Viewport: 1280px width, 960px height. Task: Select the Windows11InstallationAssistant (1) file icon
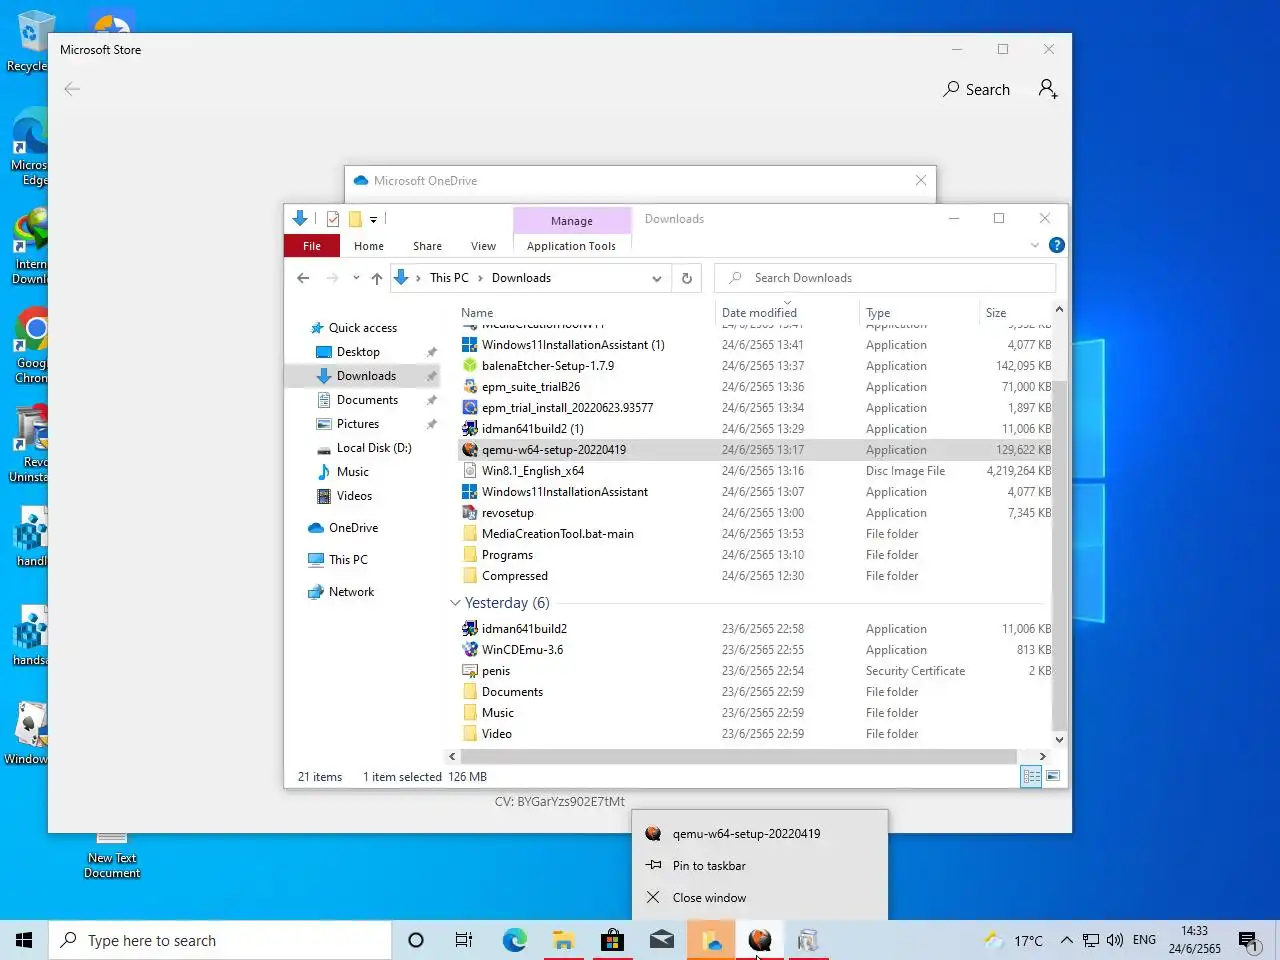470,345
